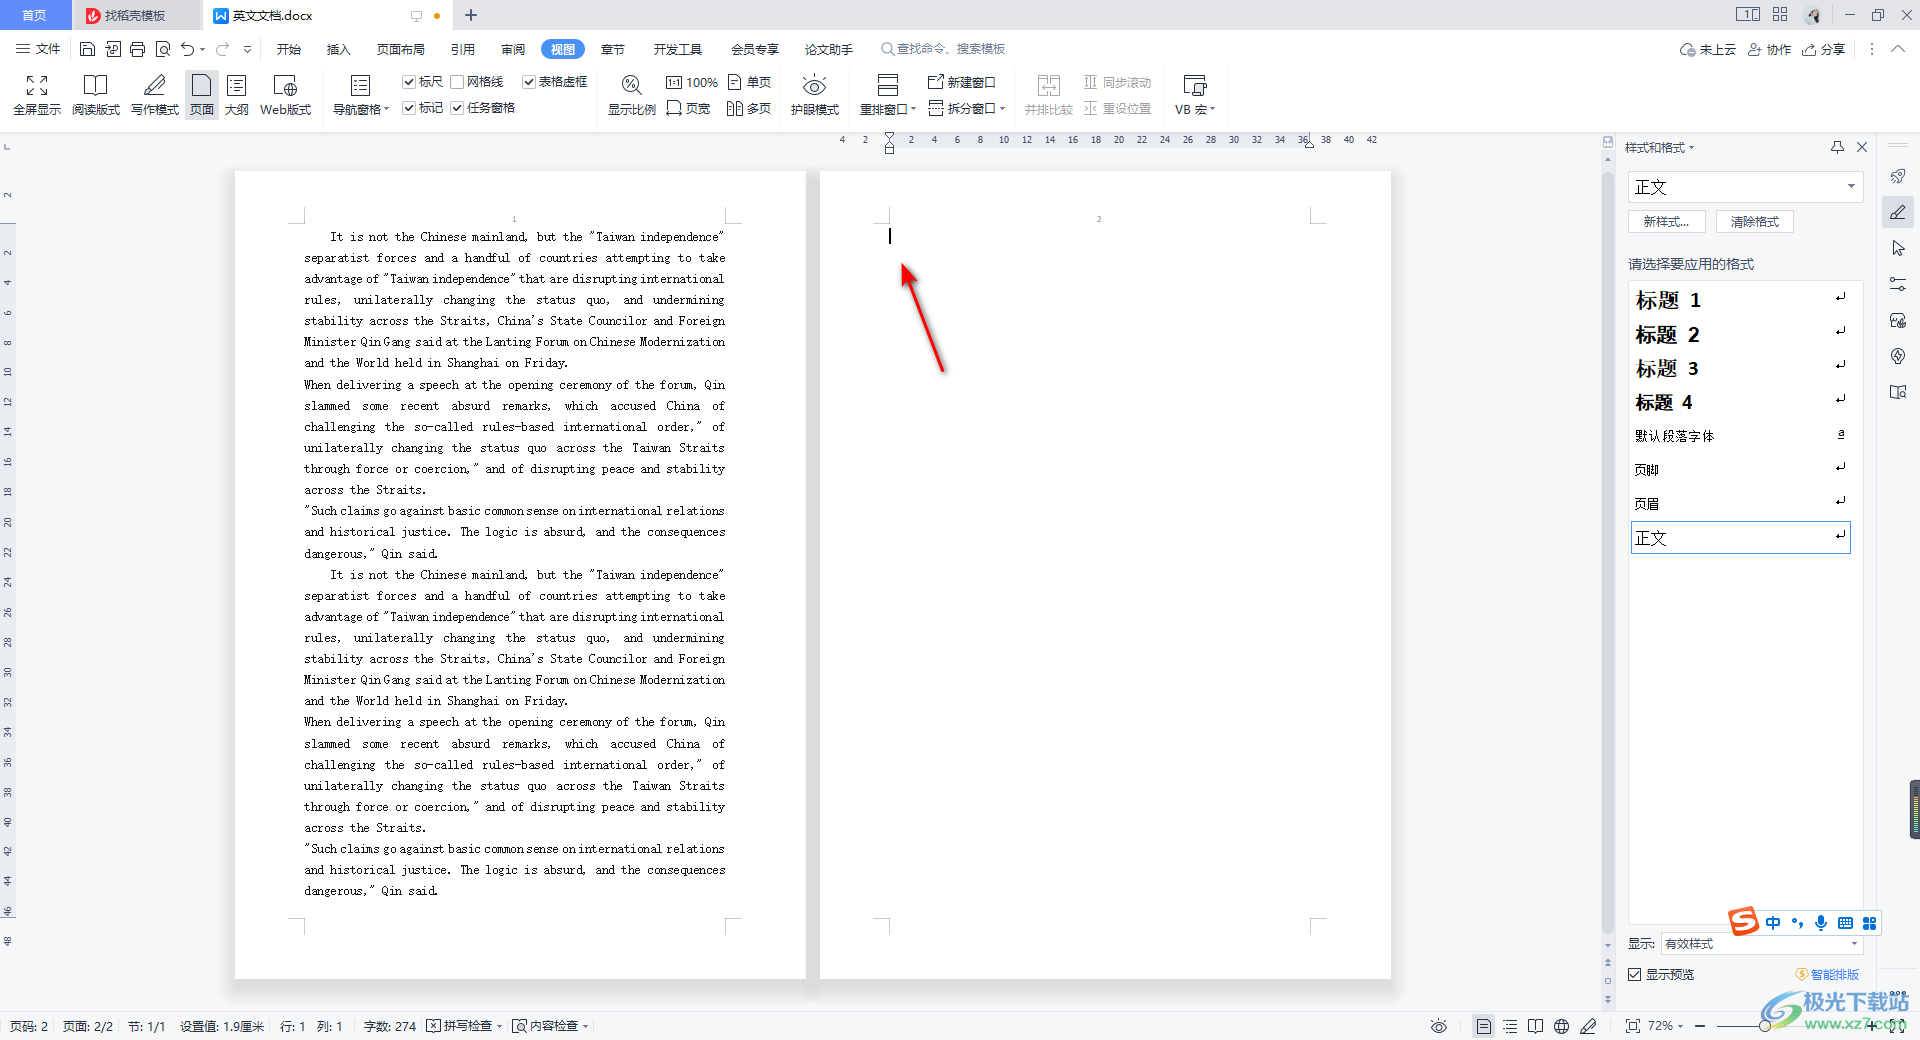
Task: Switch to the Start (开始) ribbon tab
Action: click(289, 49)
